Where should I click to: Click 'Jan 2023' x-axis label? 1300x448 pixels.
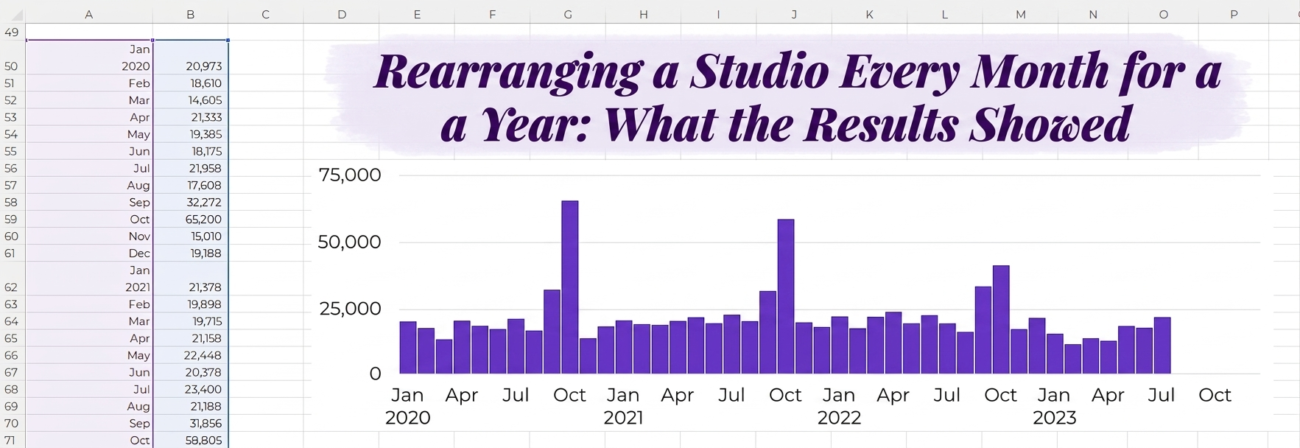tap(1054, 406)
